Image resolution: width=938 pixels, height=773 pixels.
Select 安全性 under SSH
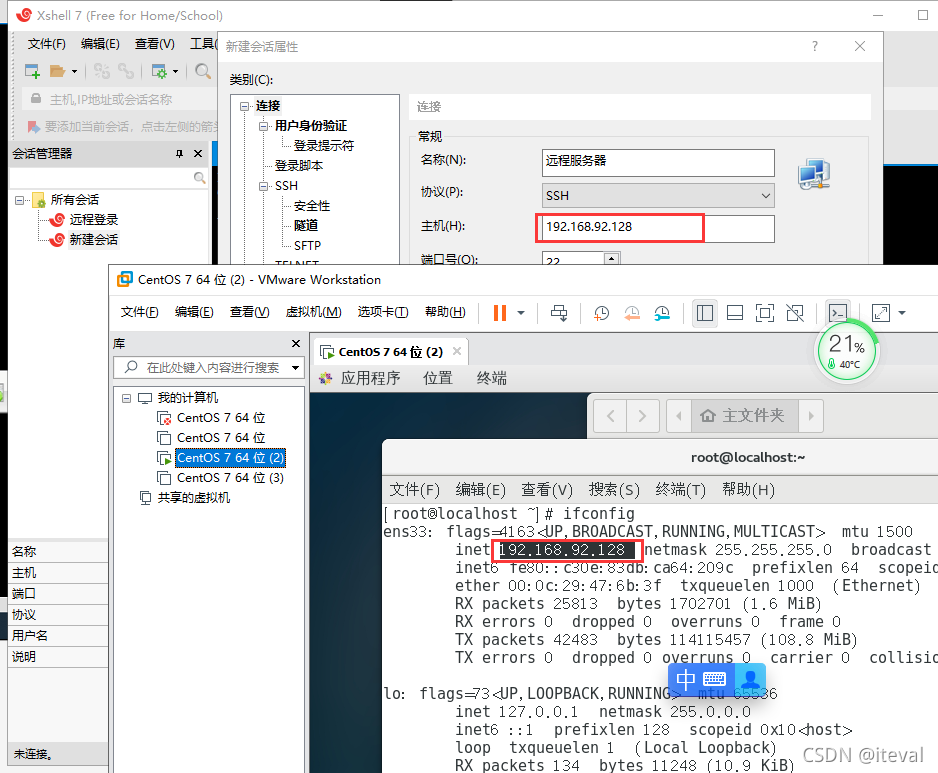312,206
